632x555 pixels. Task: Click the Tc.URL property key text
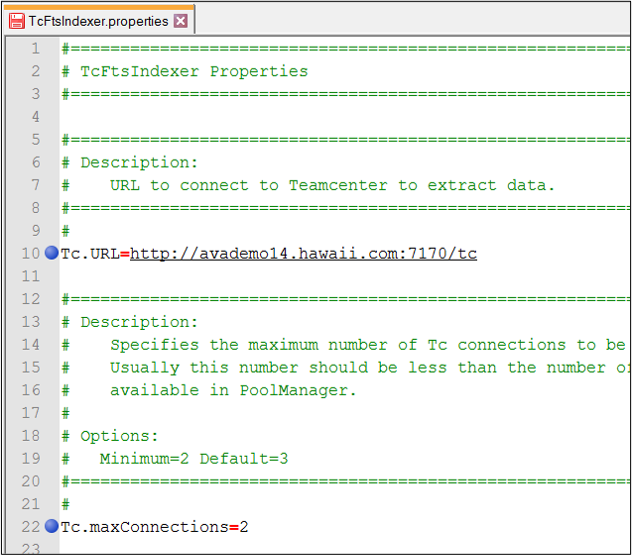coord(90,253)
